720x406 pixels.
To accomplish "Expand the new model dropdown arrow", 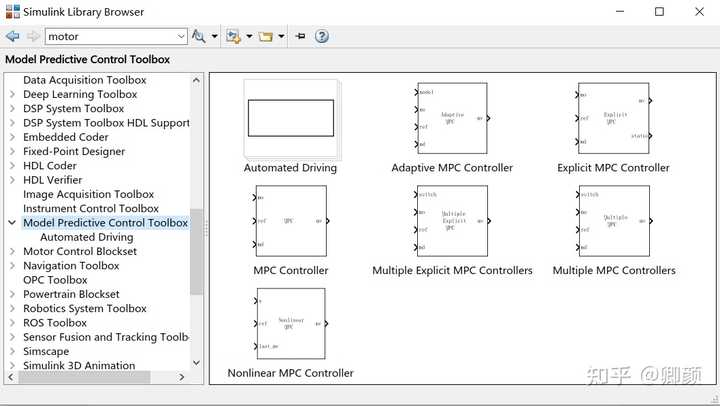I will (249, 36).
